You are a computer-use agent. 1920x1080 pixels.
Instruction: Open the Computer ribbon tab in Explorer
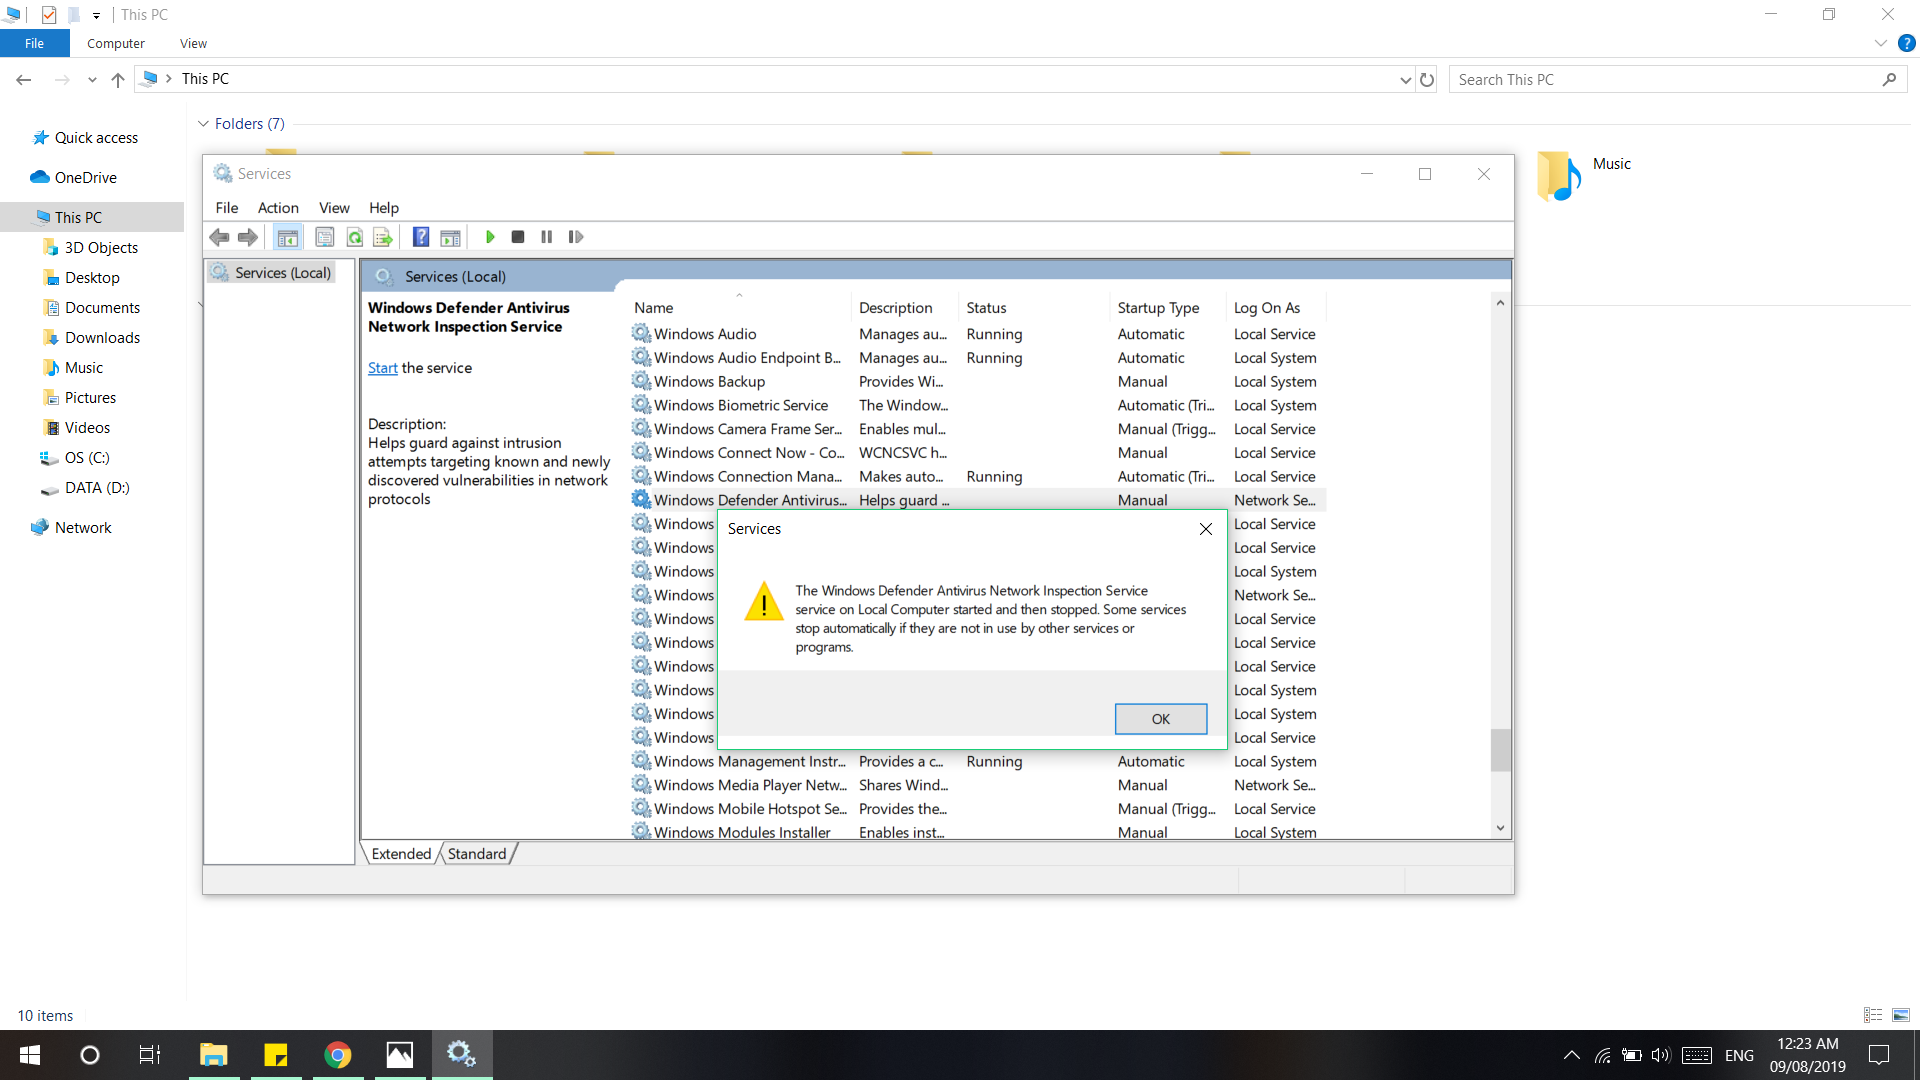(116, 44)
